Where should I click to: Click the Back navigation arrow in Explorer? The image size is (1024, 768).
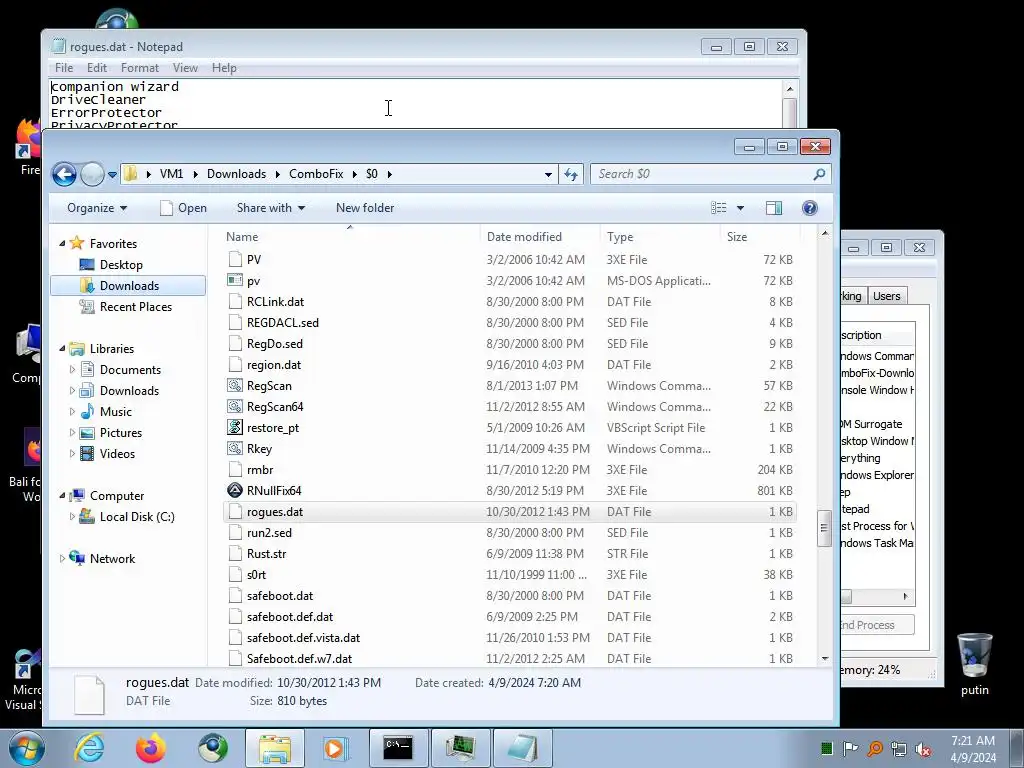[64, 174]
